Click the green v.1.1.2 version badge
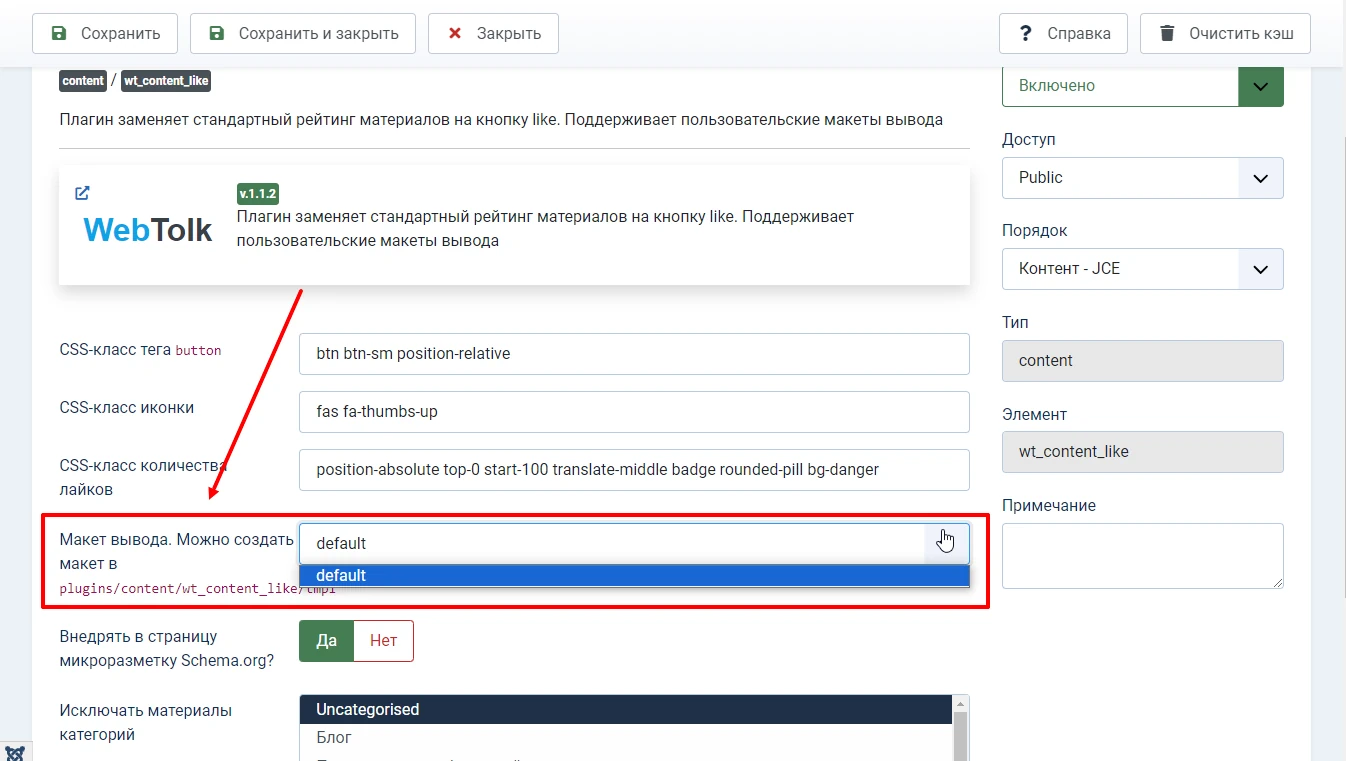 pyautogui.click(x=257, y=192)
